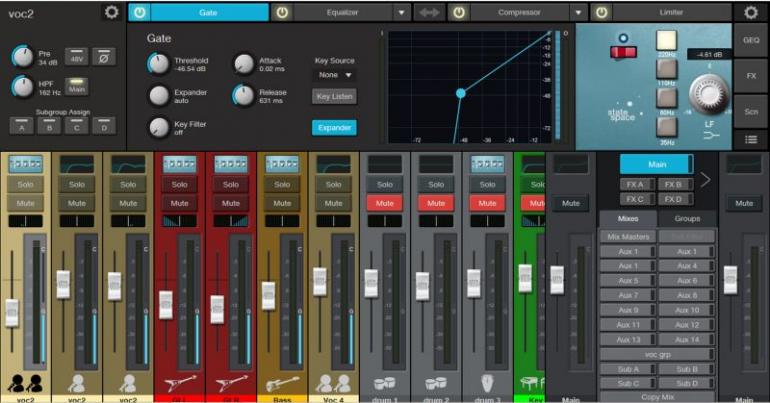Screen dimensions: 770x403
Task: Open the Mixes tab
Action: [x=628, y=219]
